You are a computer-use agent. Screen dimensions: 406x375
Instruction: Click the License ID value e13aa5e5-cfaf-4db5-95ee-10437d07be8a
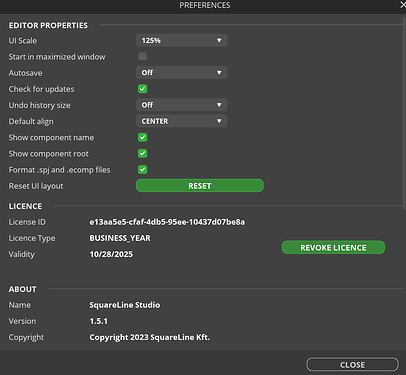(x=167, y=222)
